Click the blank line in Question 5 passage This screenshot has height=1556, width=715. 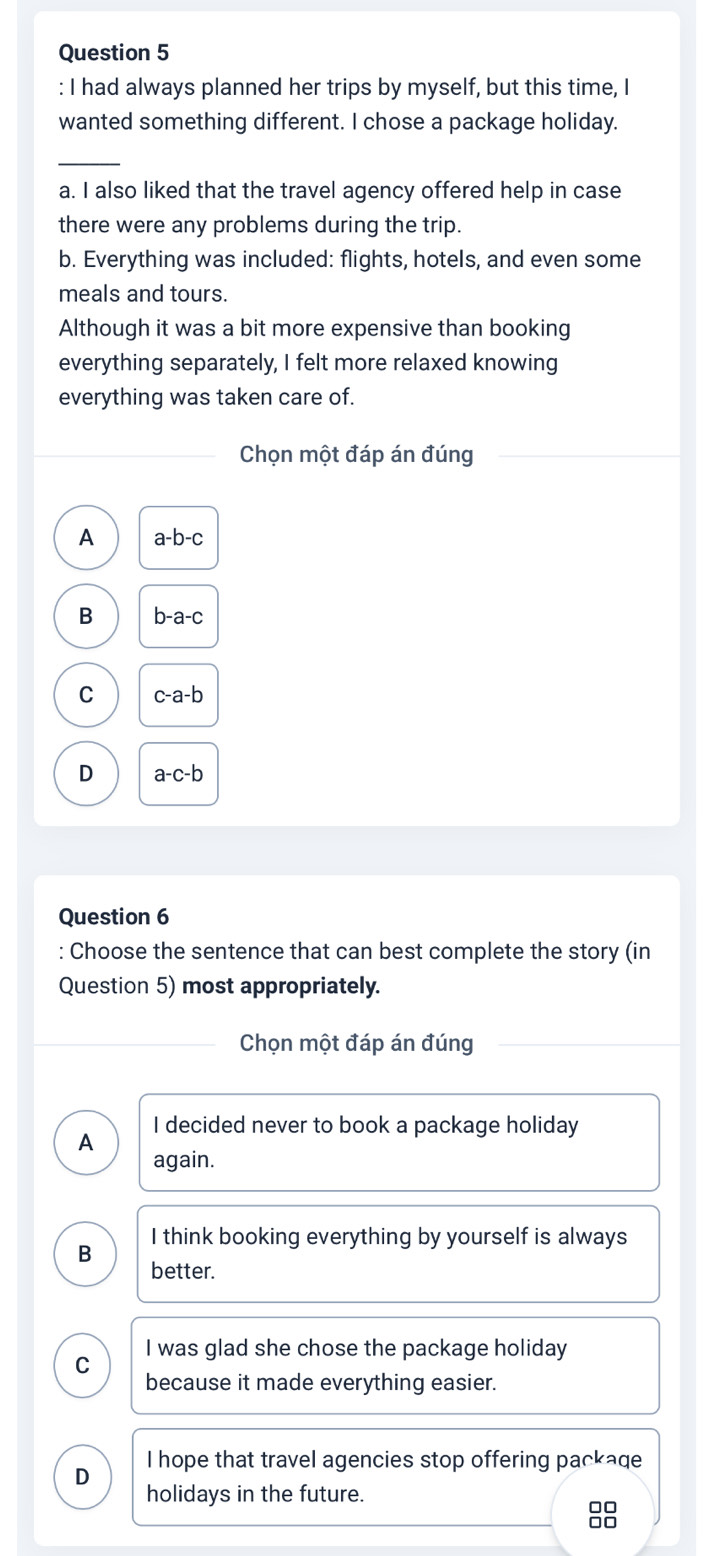89,163
